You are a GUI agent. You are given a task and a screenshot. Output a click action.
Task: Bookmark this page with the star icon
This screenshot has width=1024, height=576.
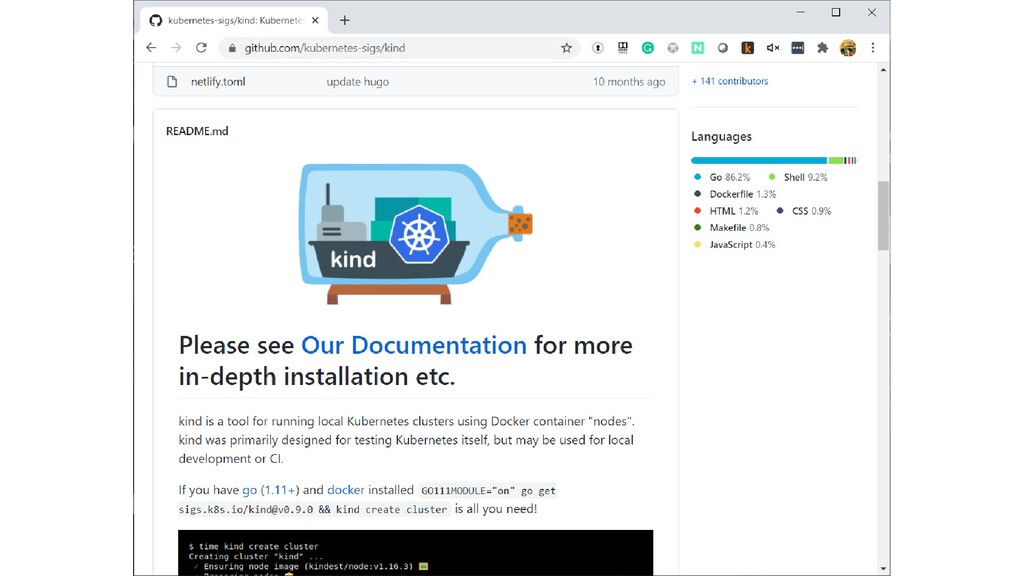click(566, 48)
